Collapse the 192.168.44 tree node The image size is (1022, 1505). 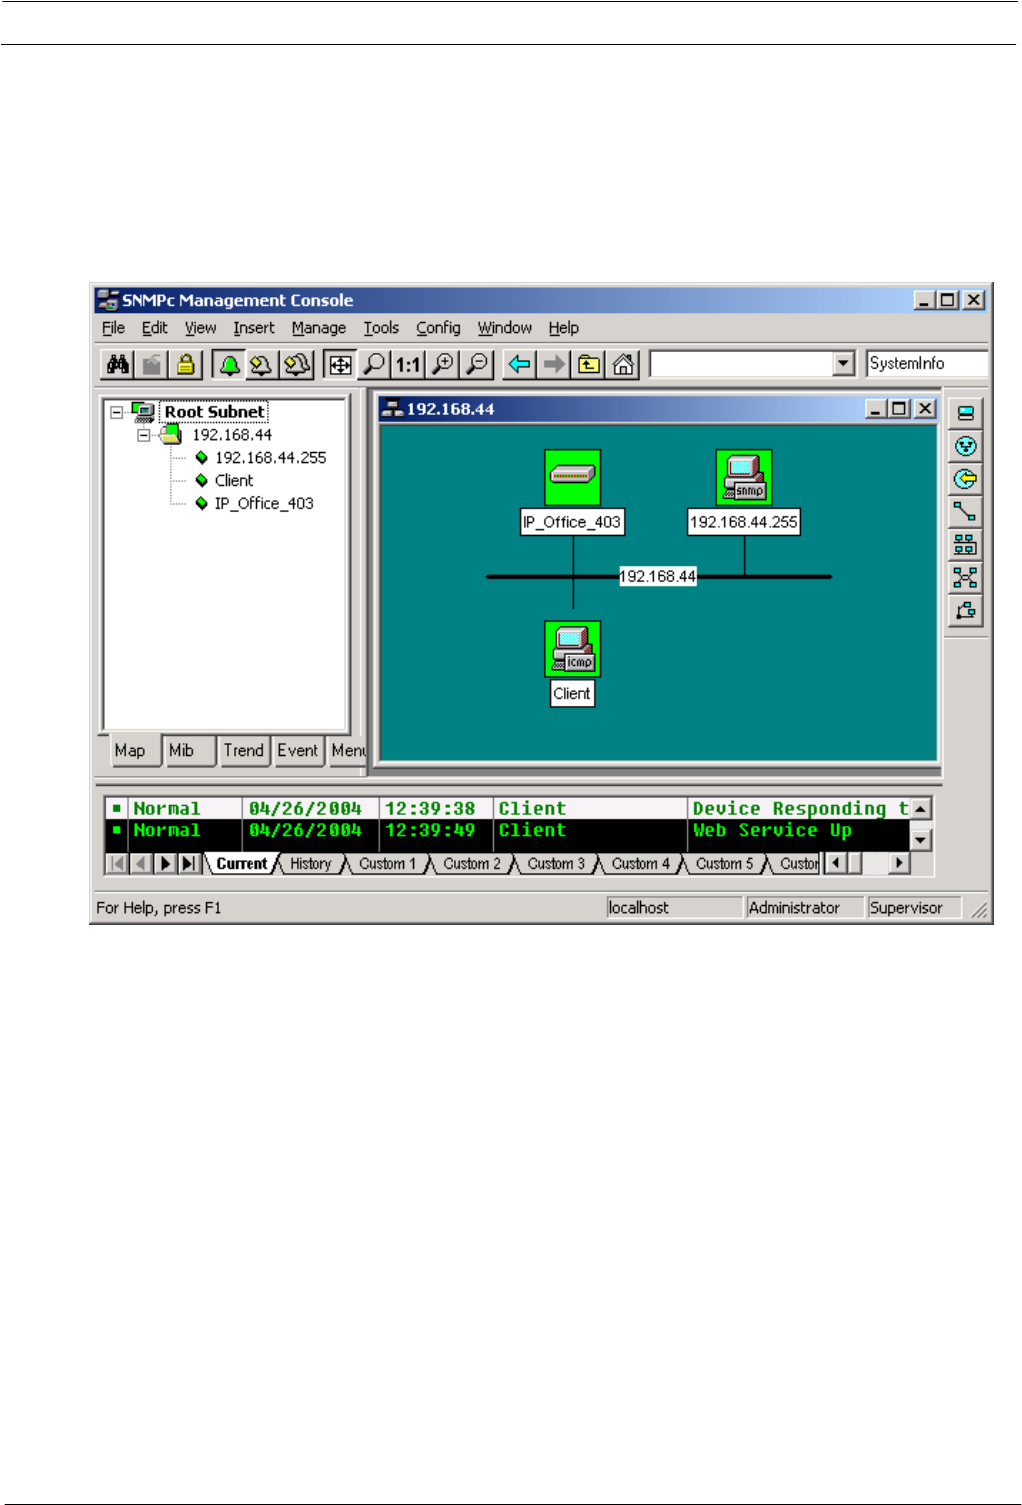[143, 435]
